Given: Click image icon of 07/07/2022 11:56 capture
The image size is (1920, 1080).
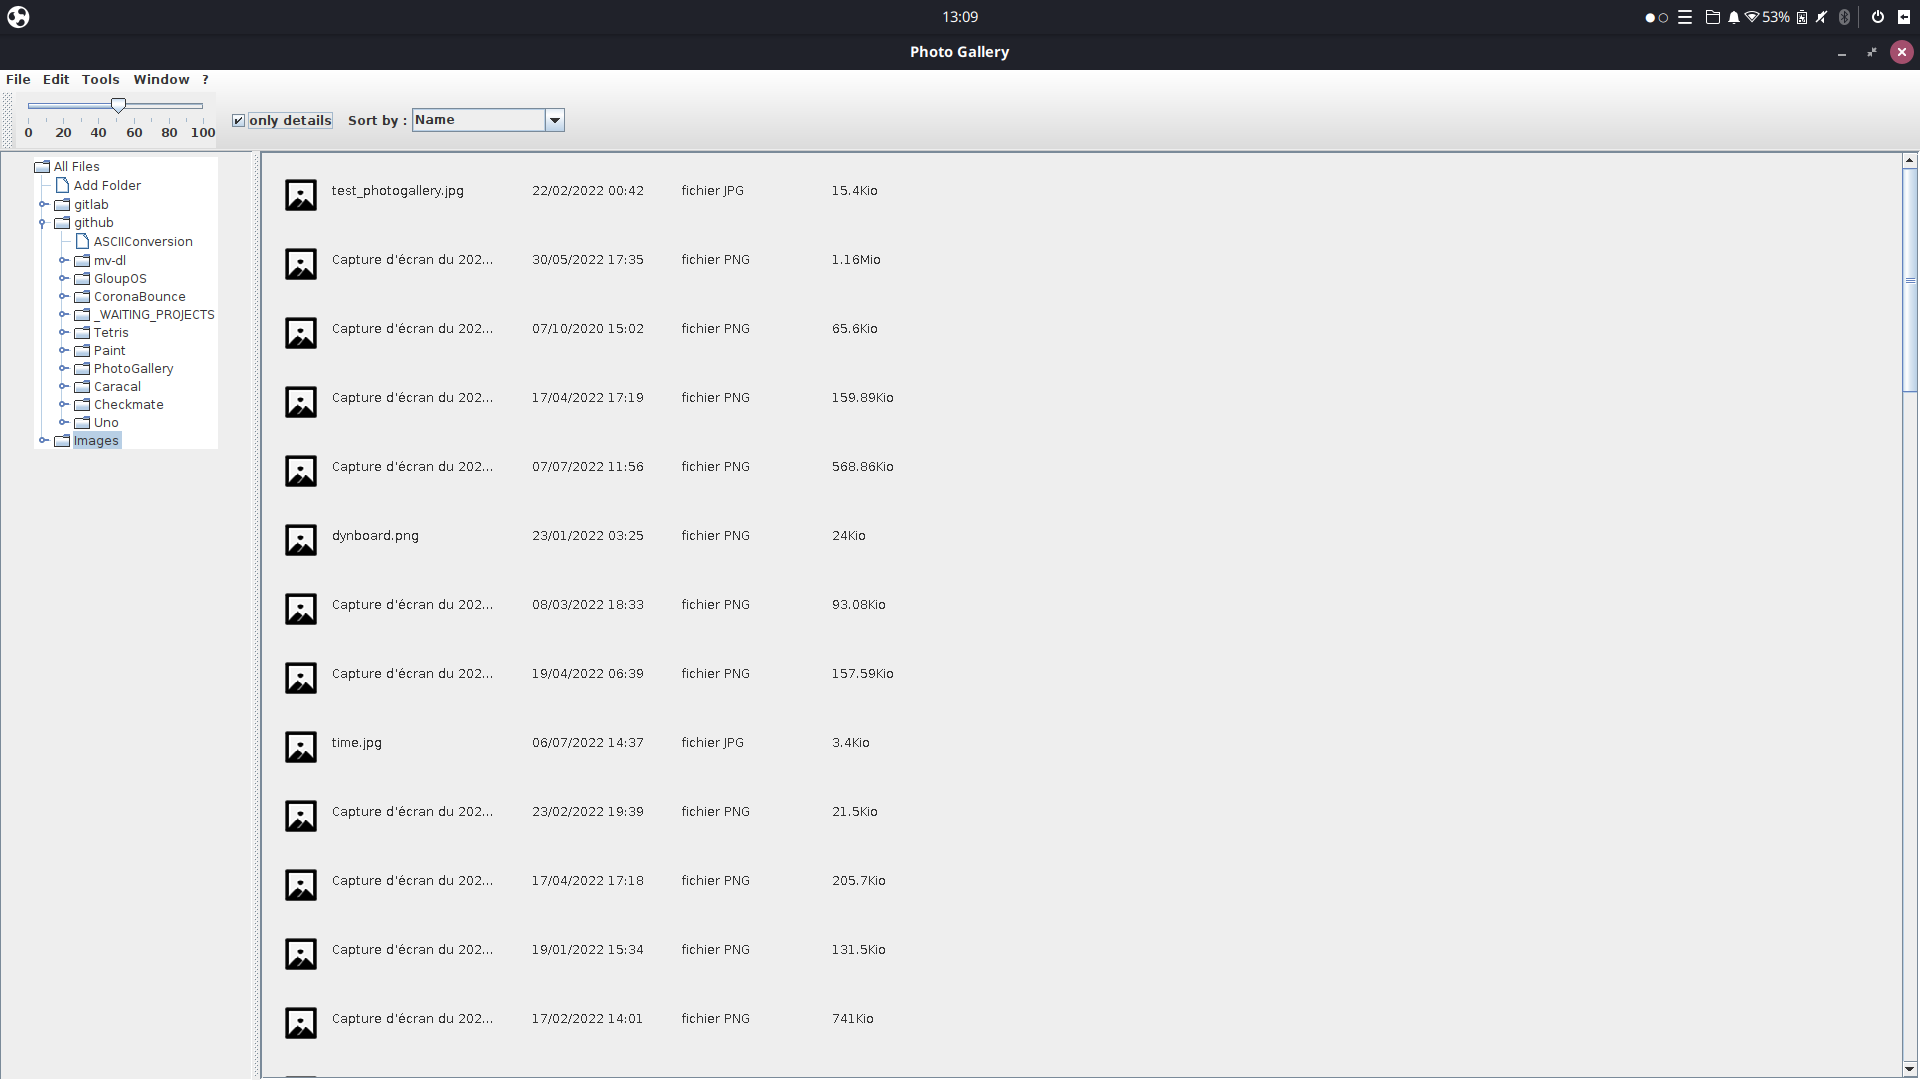Looking at the screenshot, I should 301,471.
